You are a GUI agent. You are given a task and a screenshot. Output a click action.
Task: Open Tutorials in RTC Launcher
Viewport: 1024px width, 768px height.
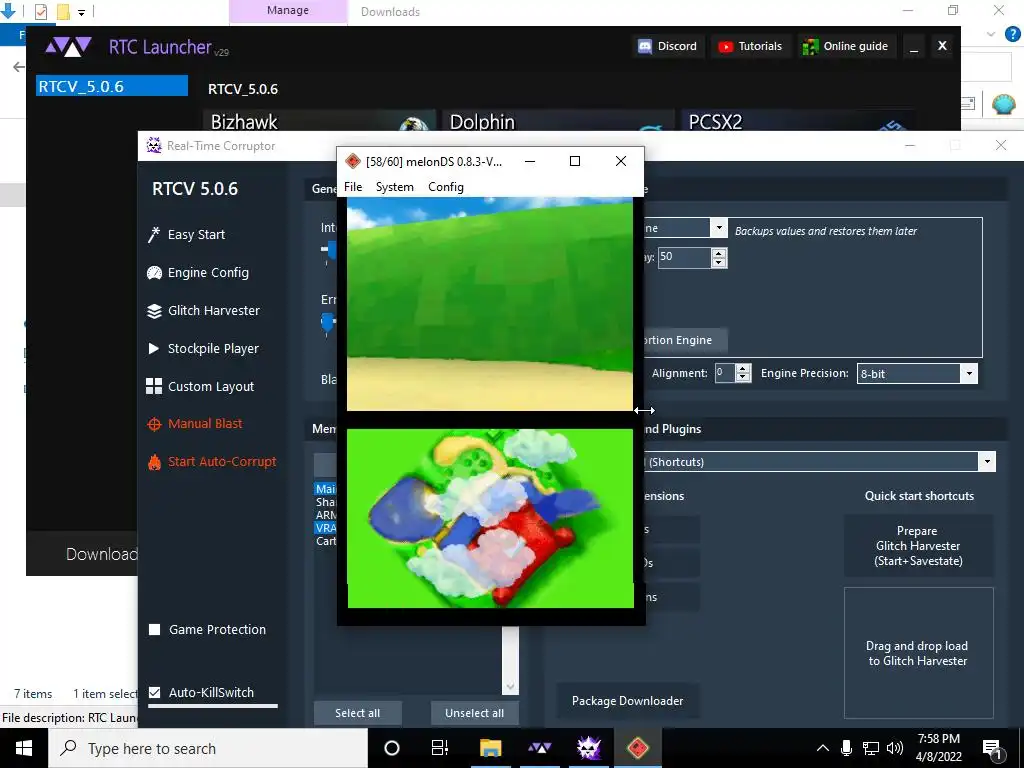pos(751,46)
